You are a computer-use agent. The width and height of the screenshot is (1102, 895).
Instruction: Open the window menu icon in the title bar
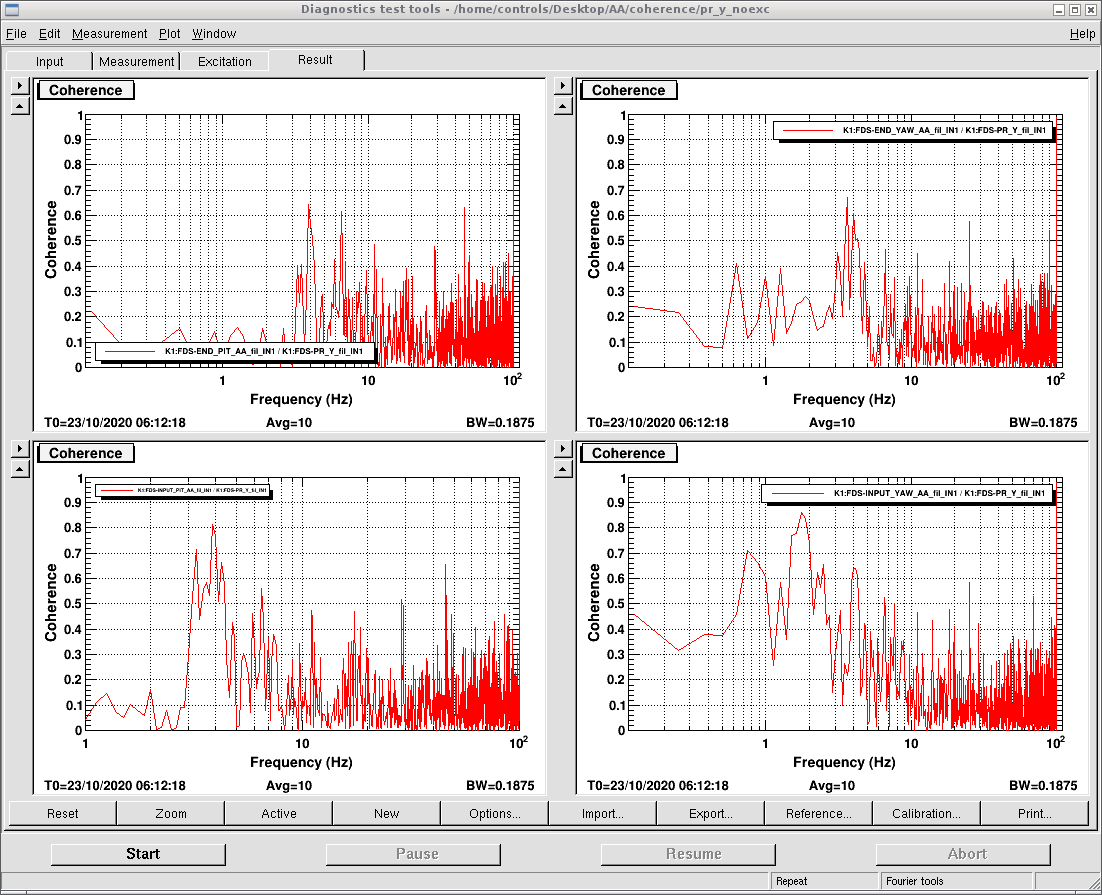tap(11, 10)
